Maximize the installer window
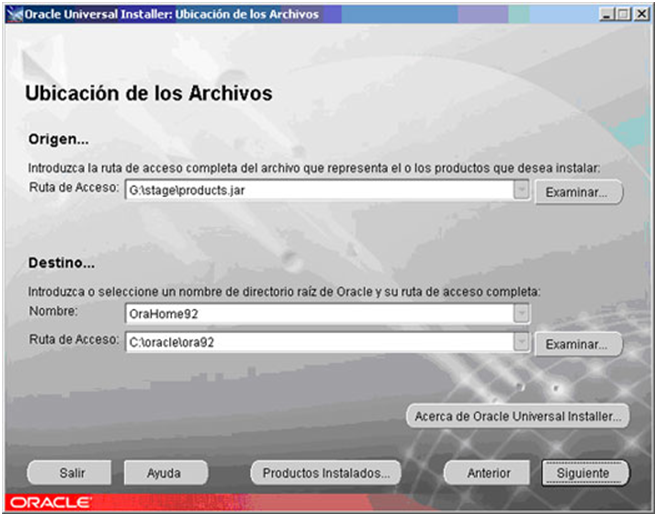 coord(623,14)
